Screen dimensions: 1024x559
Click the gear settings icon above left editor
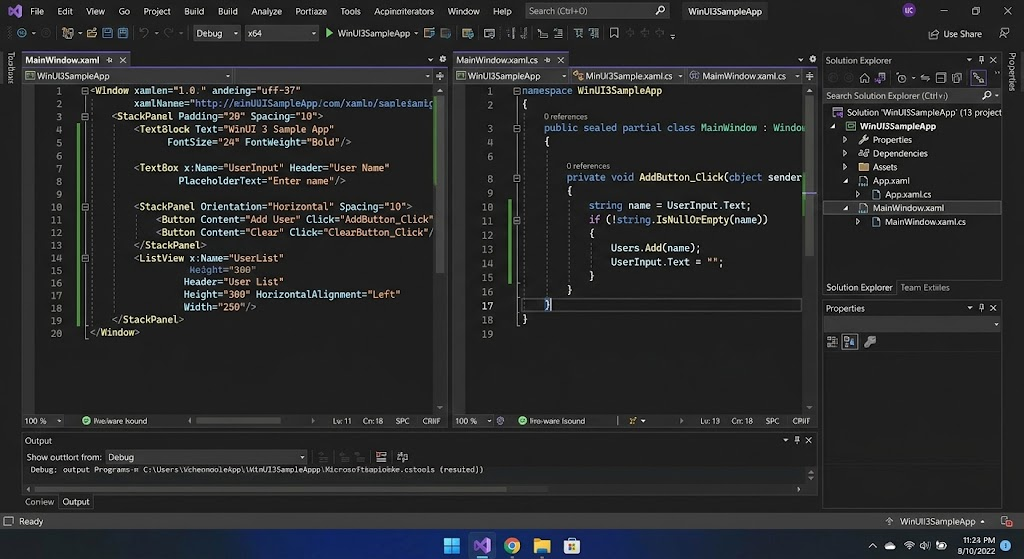(x=442, y=59)
